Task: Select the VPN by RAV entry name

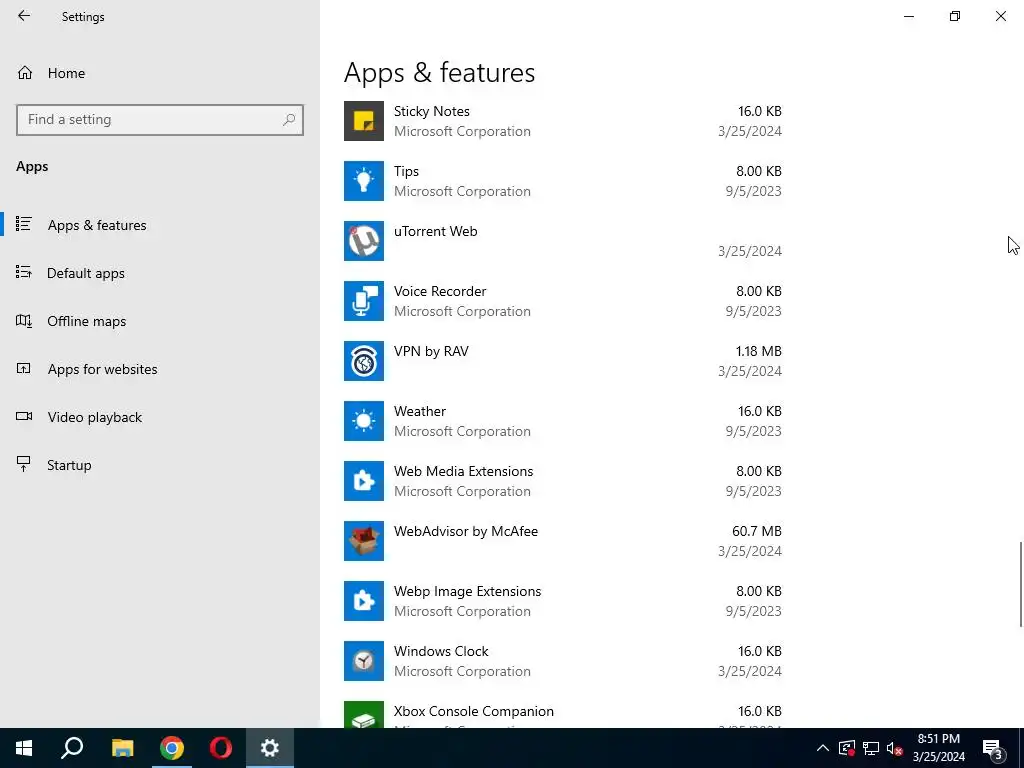Action: 431,351
